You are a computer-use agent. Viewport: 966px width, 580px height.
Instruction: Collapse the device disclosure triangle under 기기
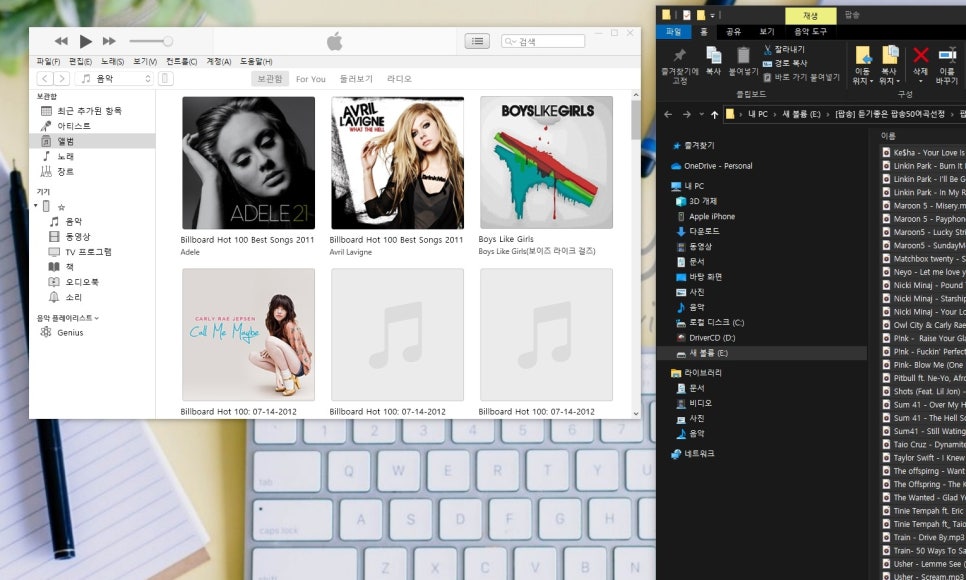(x=36, y=206)
